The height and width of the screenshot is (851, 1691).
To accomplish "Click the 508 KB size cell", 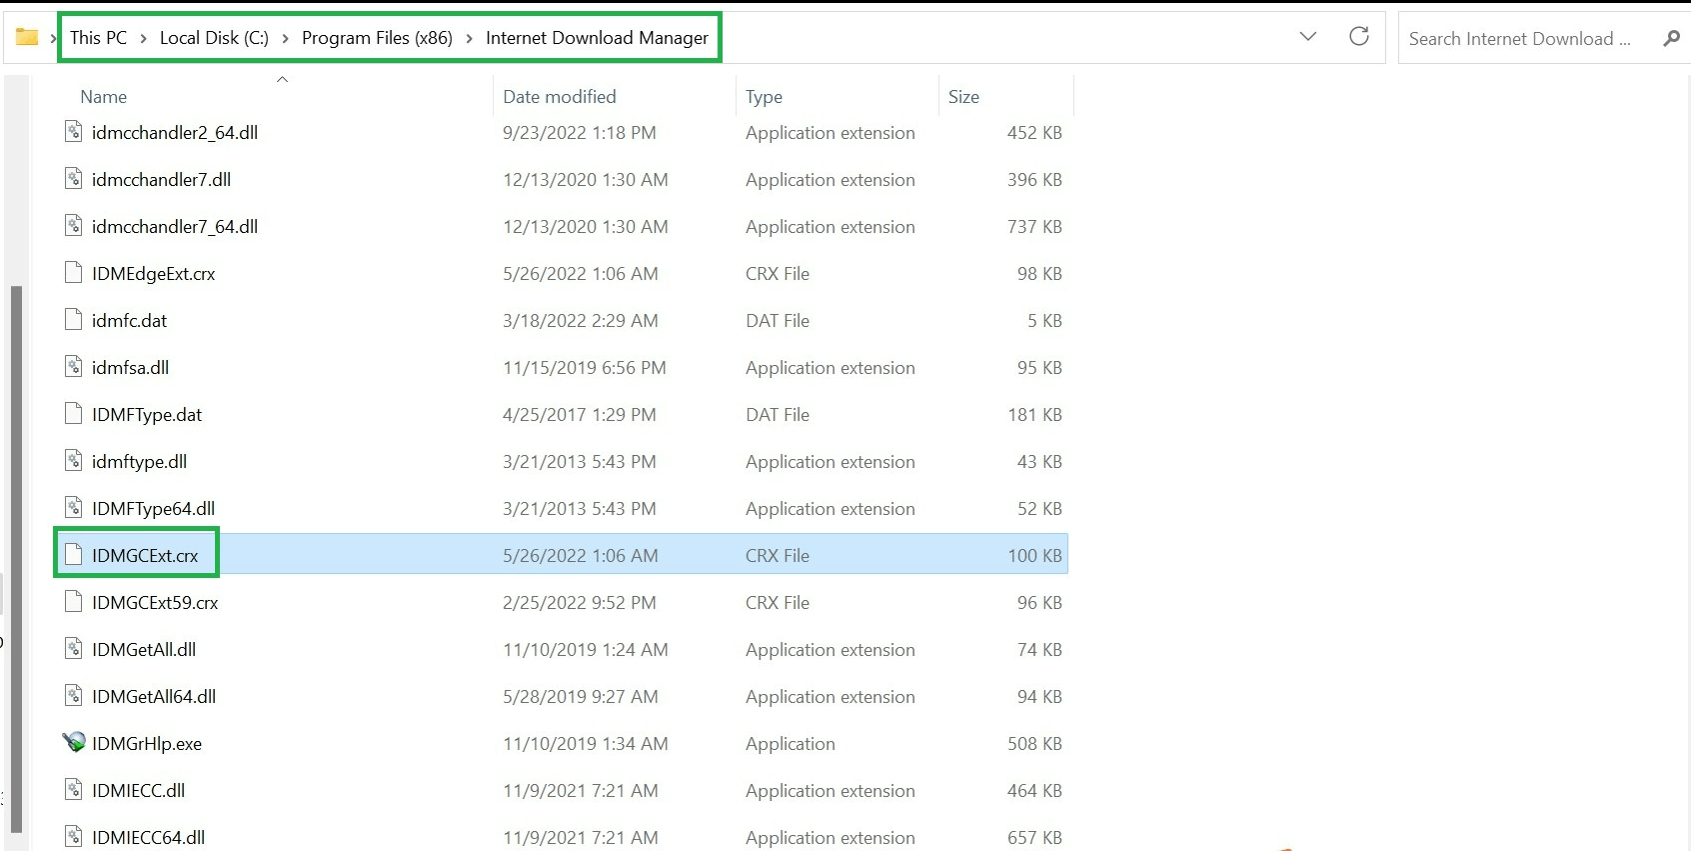I will point(1034,743).
